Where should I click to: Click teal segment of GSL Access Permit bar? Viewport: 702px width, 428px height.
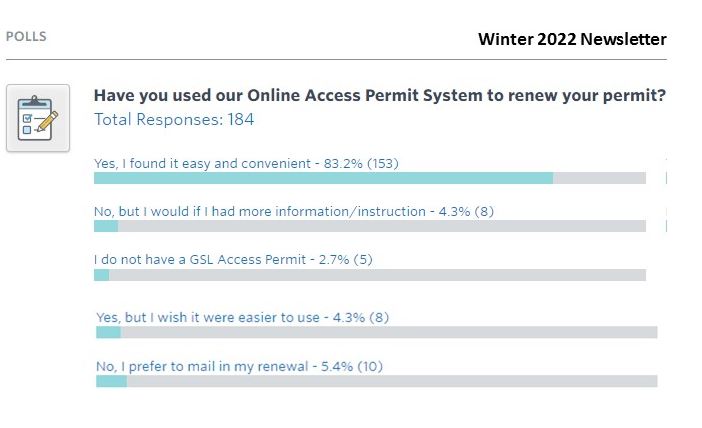[101, 275]
